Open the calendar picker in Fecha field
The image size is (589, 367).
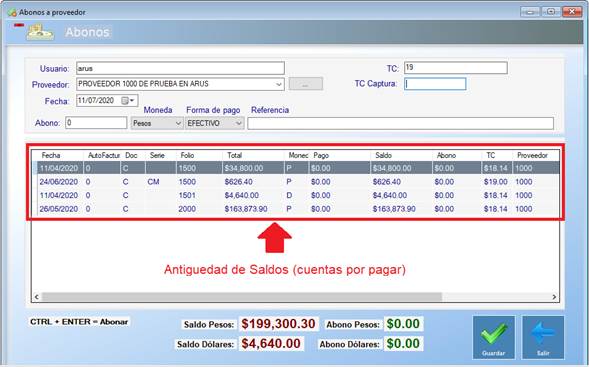click(x=128, y=100)
